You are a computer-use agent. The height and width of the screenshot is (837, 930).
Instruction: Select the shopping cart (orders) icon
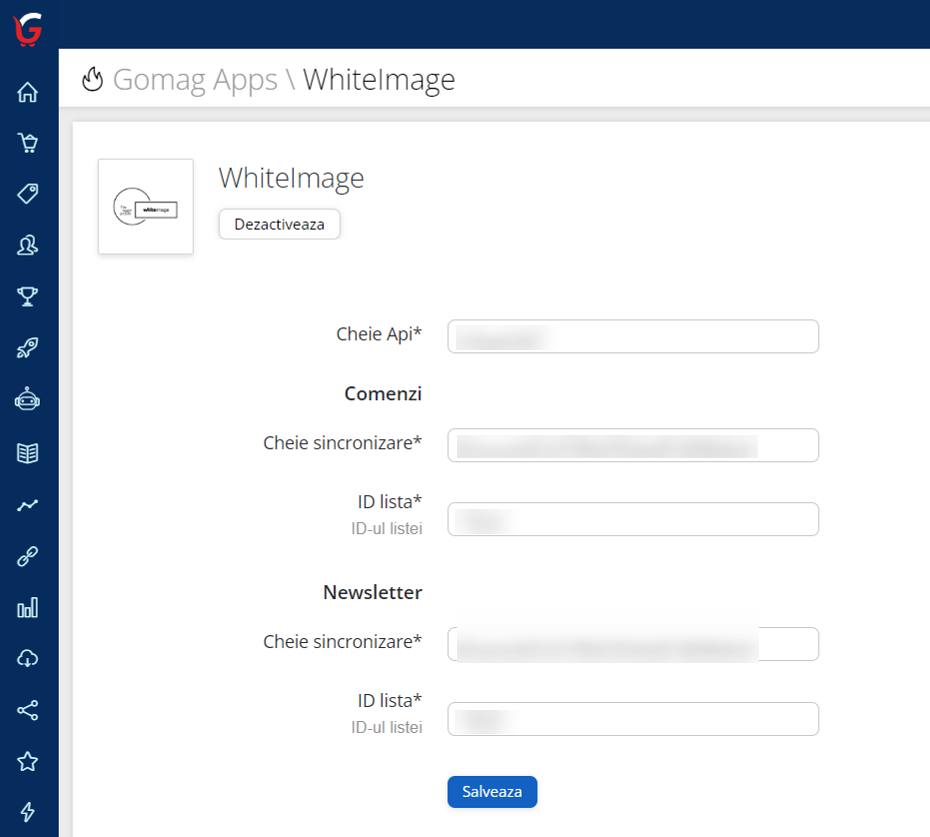coord(27,142)
